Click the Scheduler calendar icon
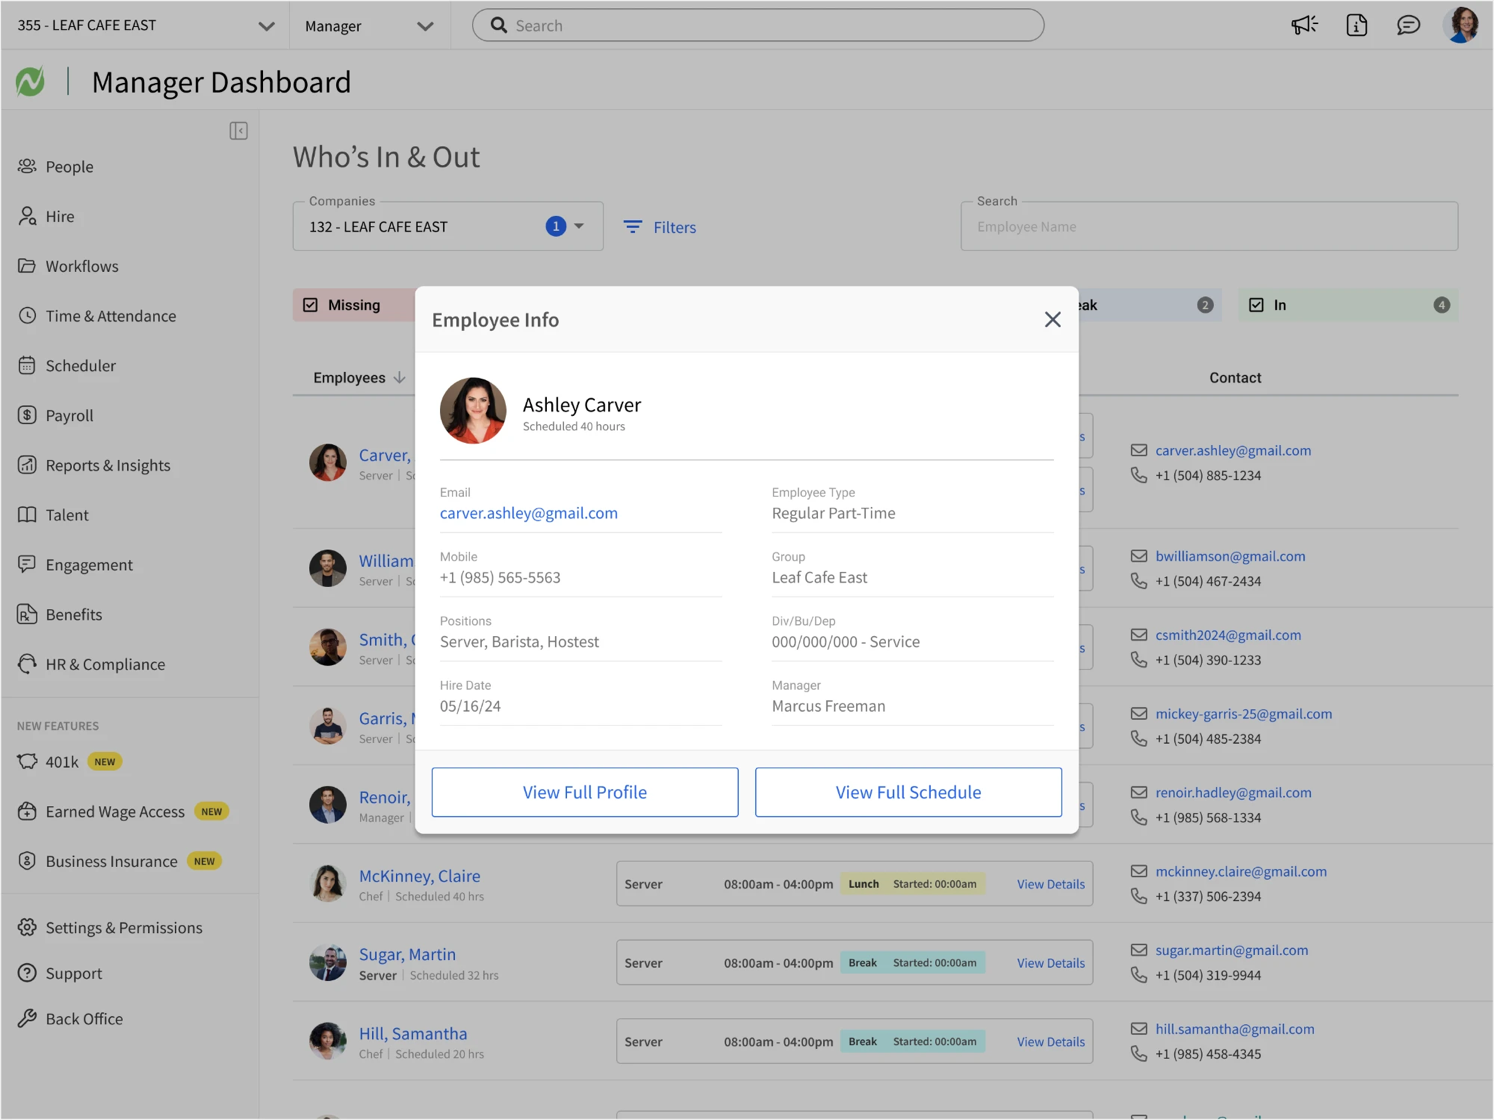1494x1120 pixels. tap(27, 365)
